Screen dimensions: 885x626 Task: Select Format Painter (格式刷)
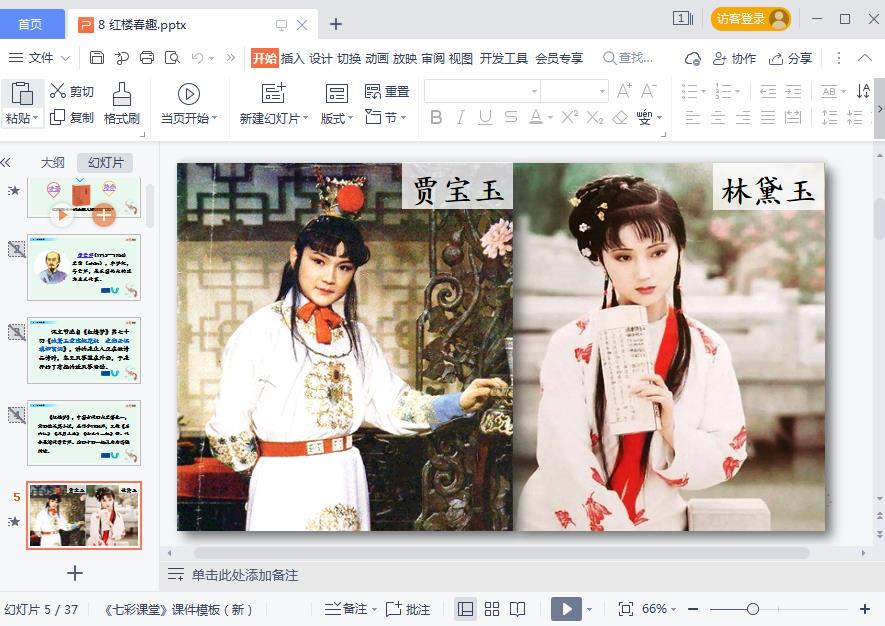(122, 103)
